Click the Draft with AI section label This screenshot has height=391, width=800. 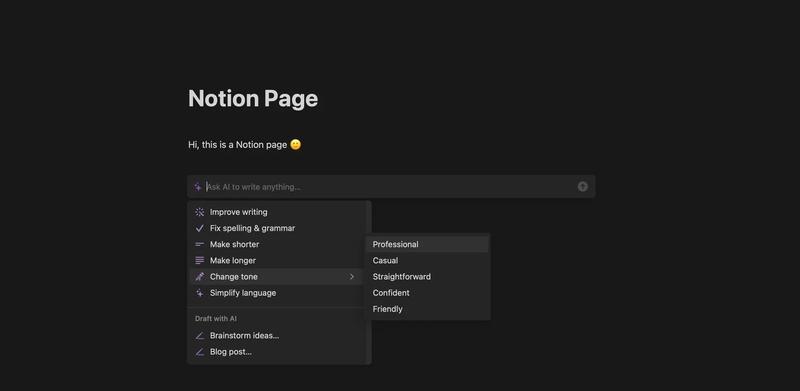(x=216, y=319)
